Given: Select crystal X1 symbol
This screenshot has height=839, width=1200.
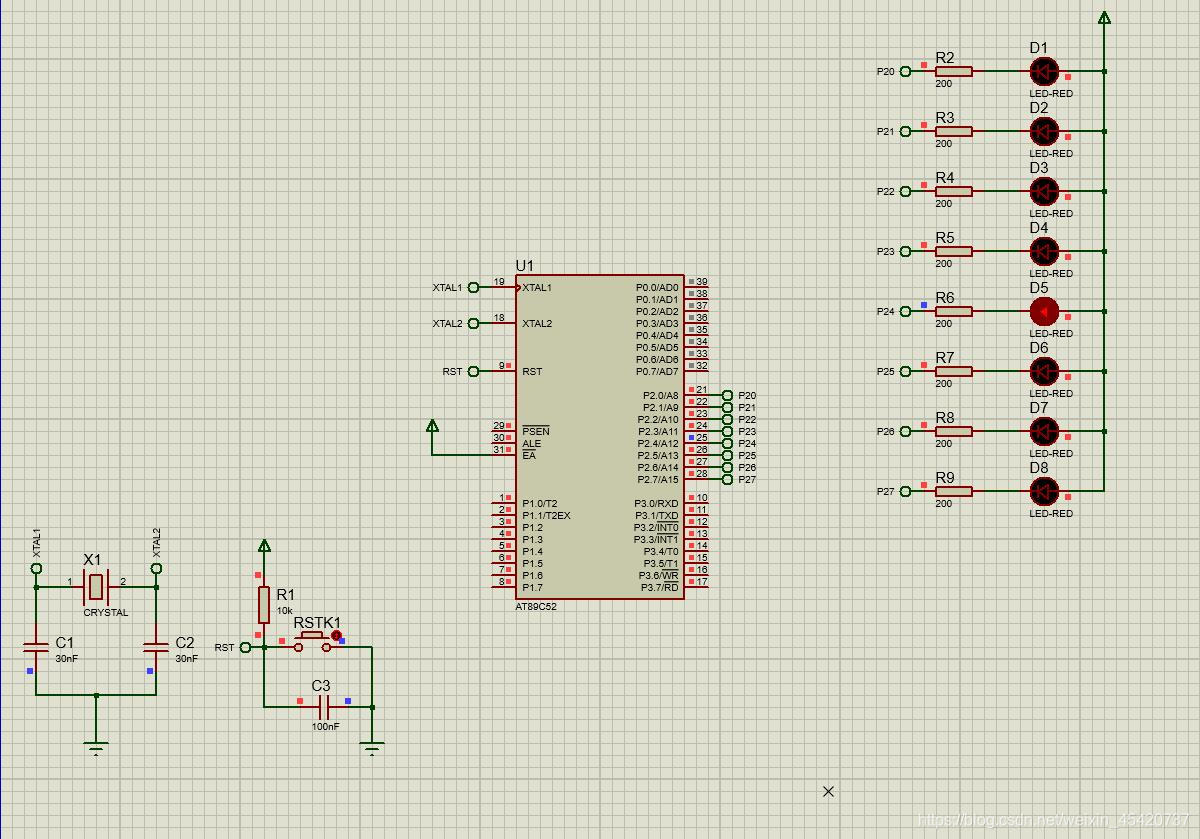Looking at the screenshot, I should pos(96,587).
